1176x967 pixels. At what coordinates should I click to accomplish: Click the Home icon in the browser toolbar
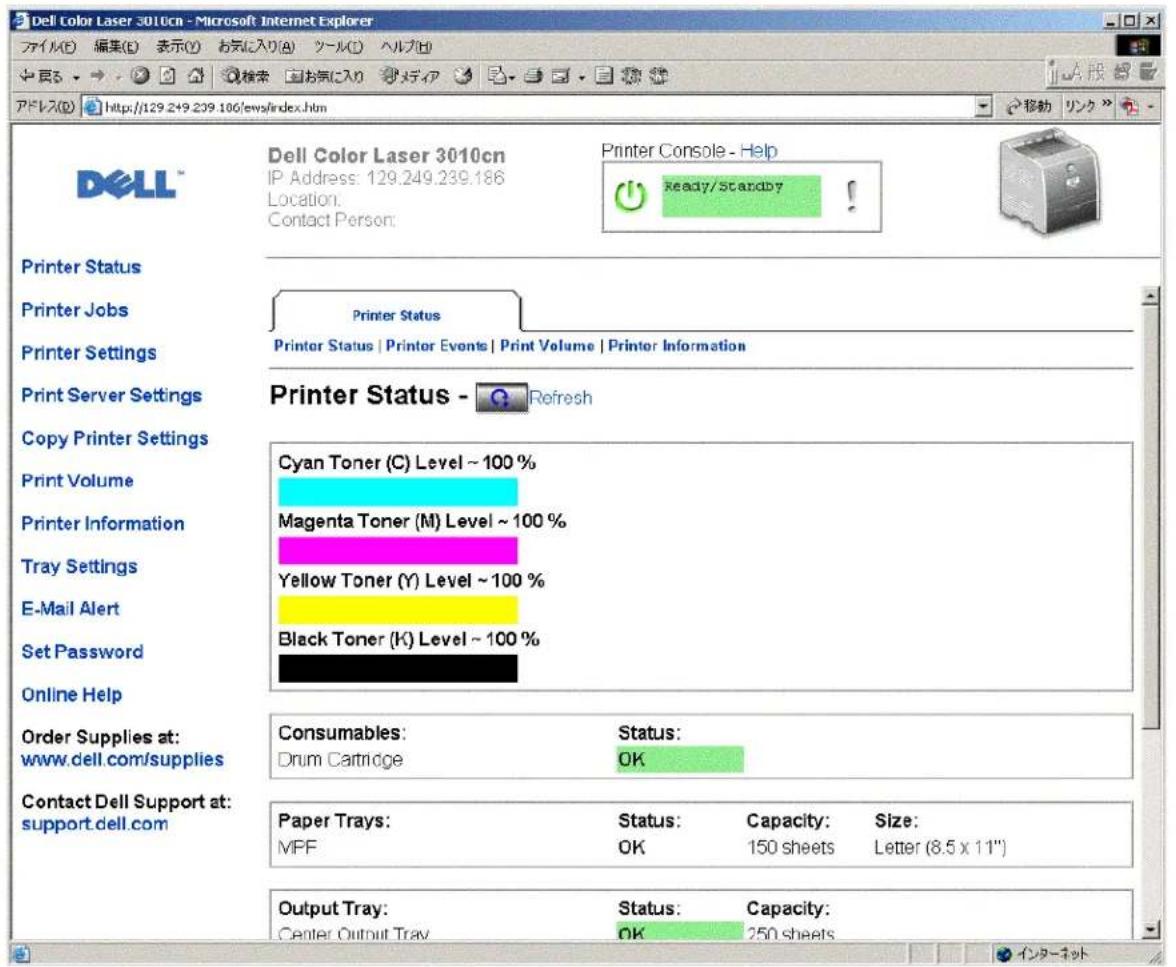pos(196,75)
